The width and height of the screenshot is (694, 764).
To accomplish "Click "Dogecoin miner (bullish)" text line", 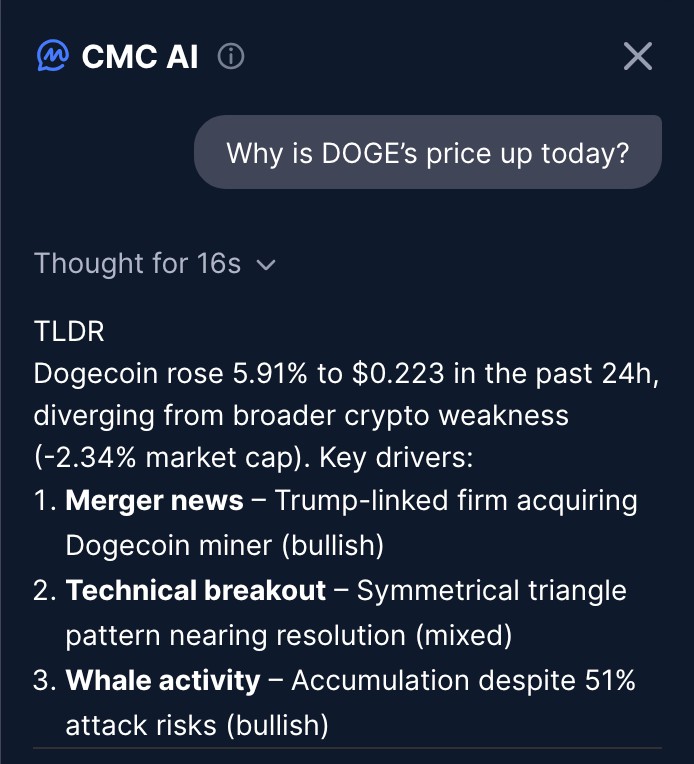I will pyautogui.click(x=225, y=545).
